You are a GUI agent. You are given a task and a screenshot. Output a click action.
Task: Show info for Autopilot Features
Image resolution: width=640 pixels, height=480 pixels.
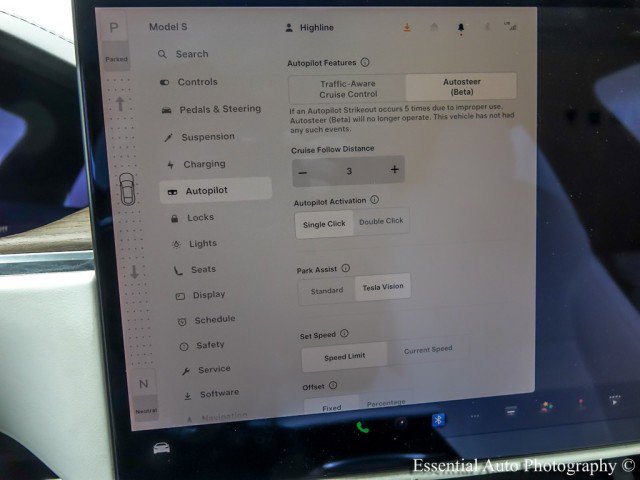coord(365,62)
